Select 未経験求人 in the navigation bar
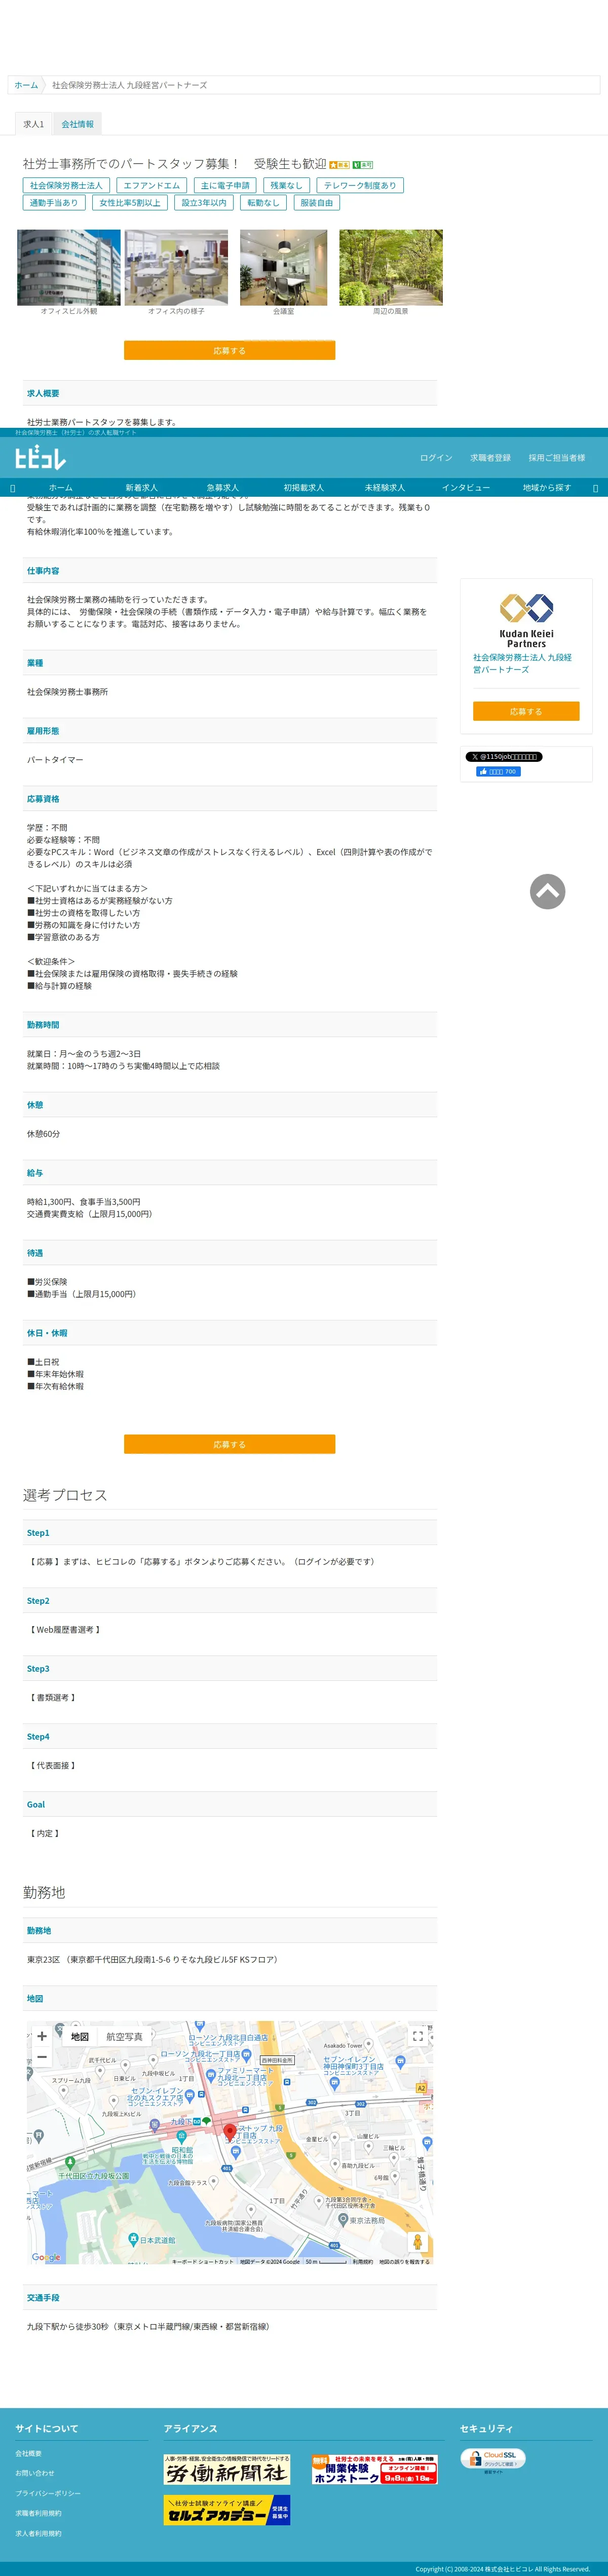608x2576 pixels. tap(385, 488)
